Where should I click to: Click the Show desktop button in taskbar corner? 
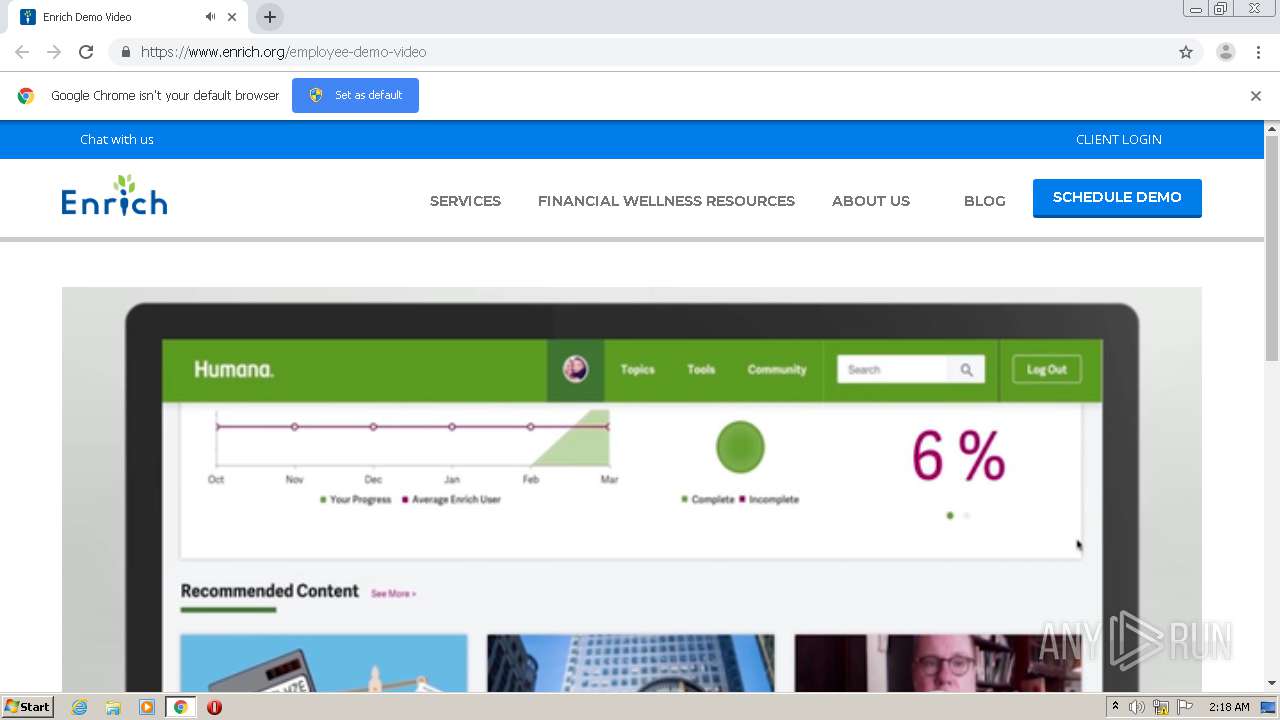(1270, 707)
